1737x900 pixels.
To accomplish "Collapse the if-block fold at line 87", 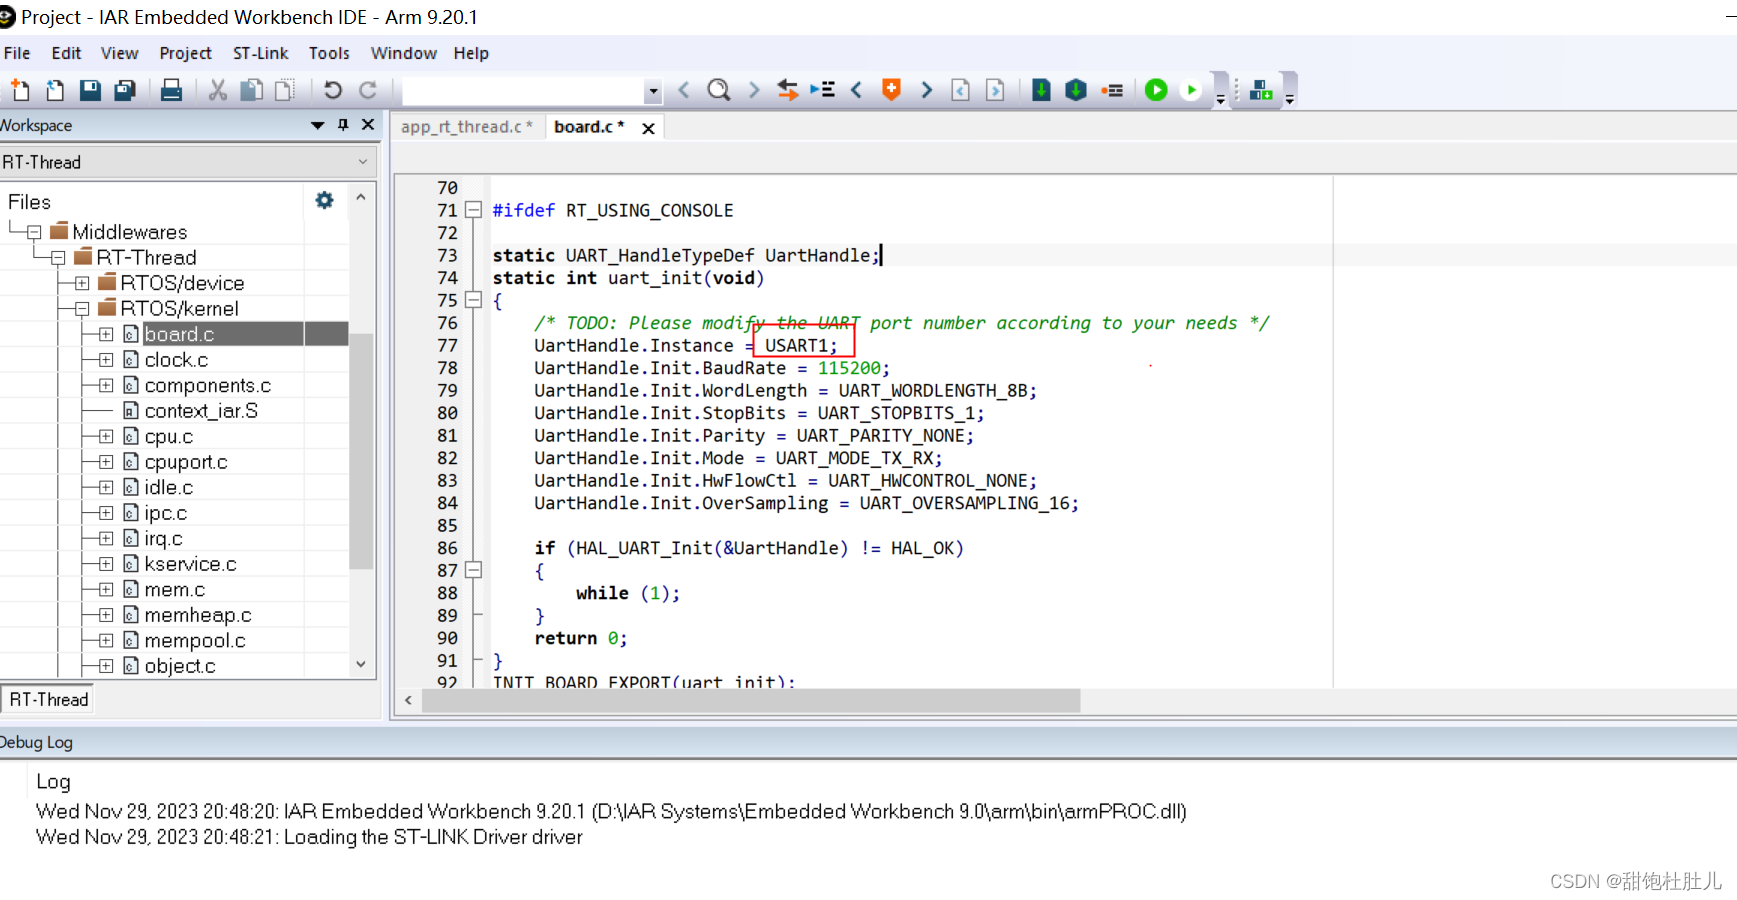I will [x=474, y=570].
